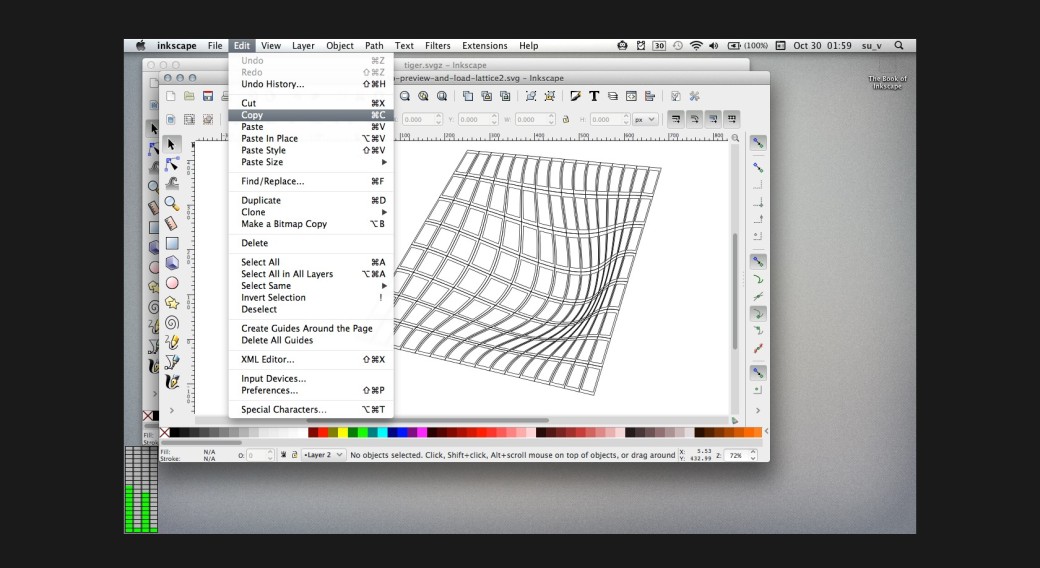Screen dimensions: 1040x568
Task: Open Inkscape Preferences tools icon
Action: (694, 96)
